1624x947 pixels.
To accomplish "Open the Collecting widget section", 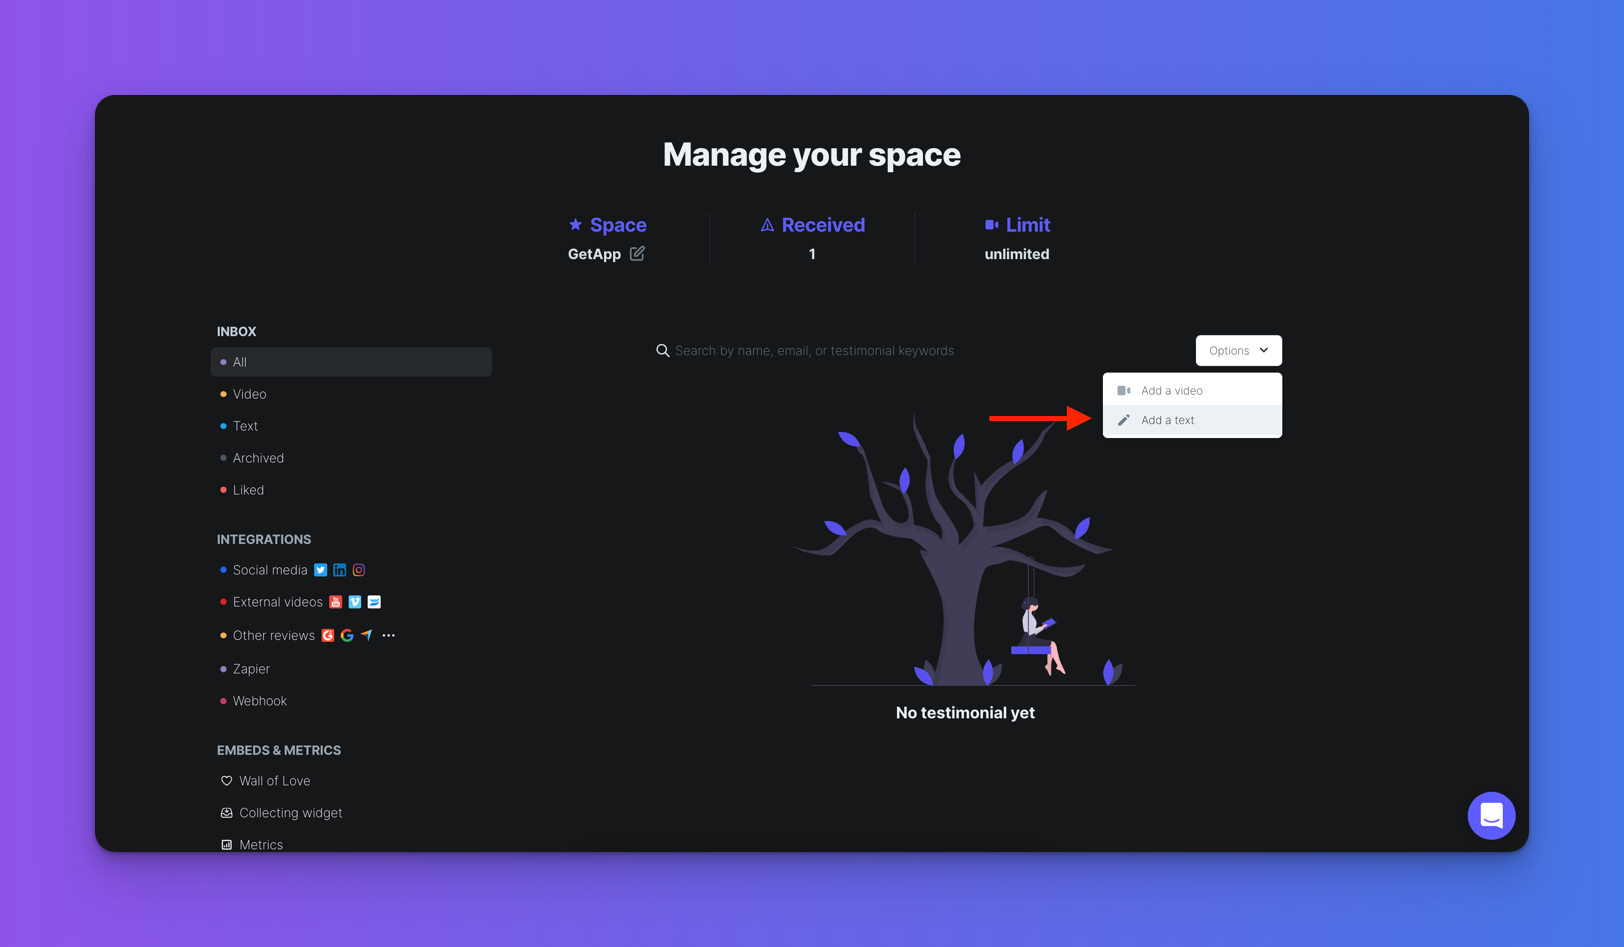I will click(x=291, y=812).
